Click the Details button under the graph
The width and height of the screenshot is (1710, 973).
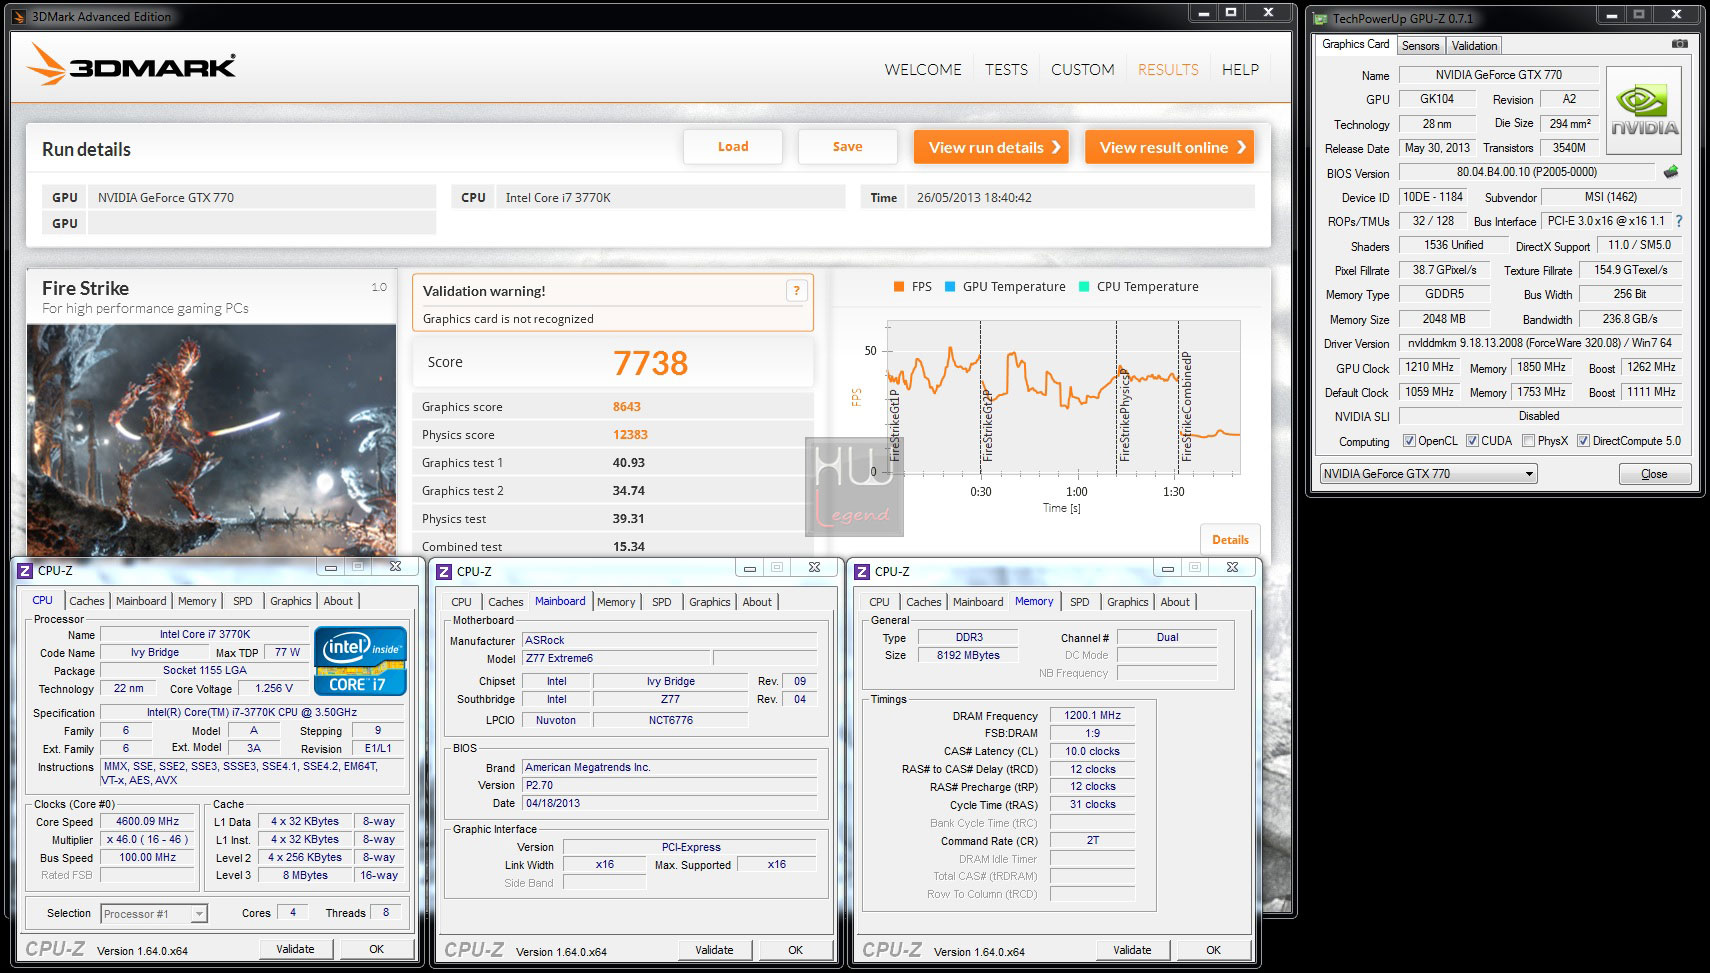point(1230,539)
